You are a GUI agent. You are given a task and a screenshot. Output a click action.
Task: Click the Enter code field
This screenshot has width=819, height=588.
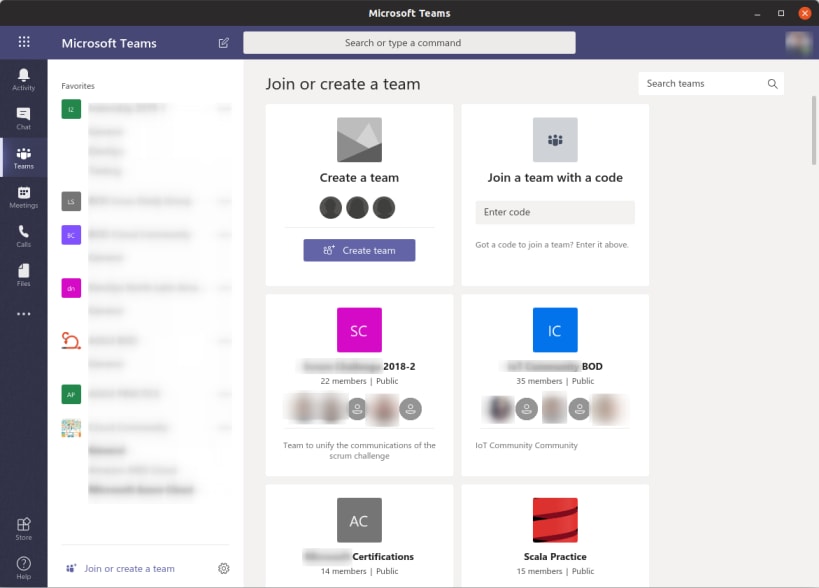pyautogui.click(x=555, y=212)
